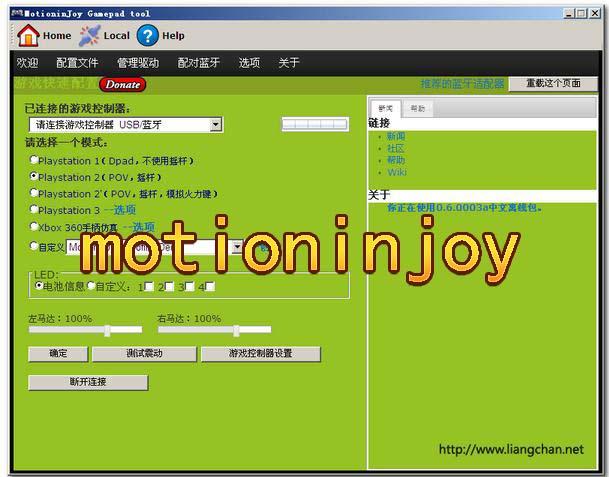The width and height of the screenshot is (609, 477).
Task: Open Help via blue question icon
Action: pyautogui.click(x=148, y=35)
